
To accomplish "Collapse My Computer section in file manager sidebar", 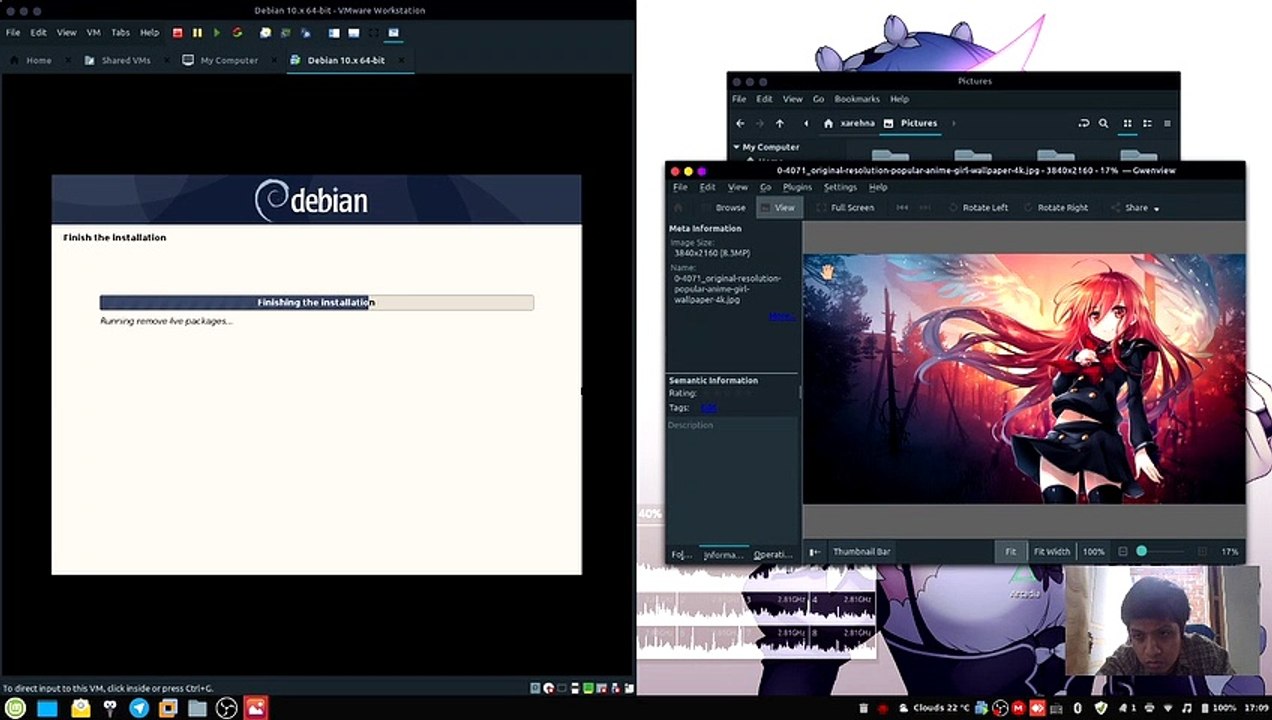I will pyautogui.click(x=737, y=147).
